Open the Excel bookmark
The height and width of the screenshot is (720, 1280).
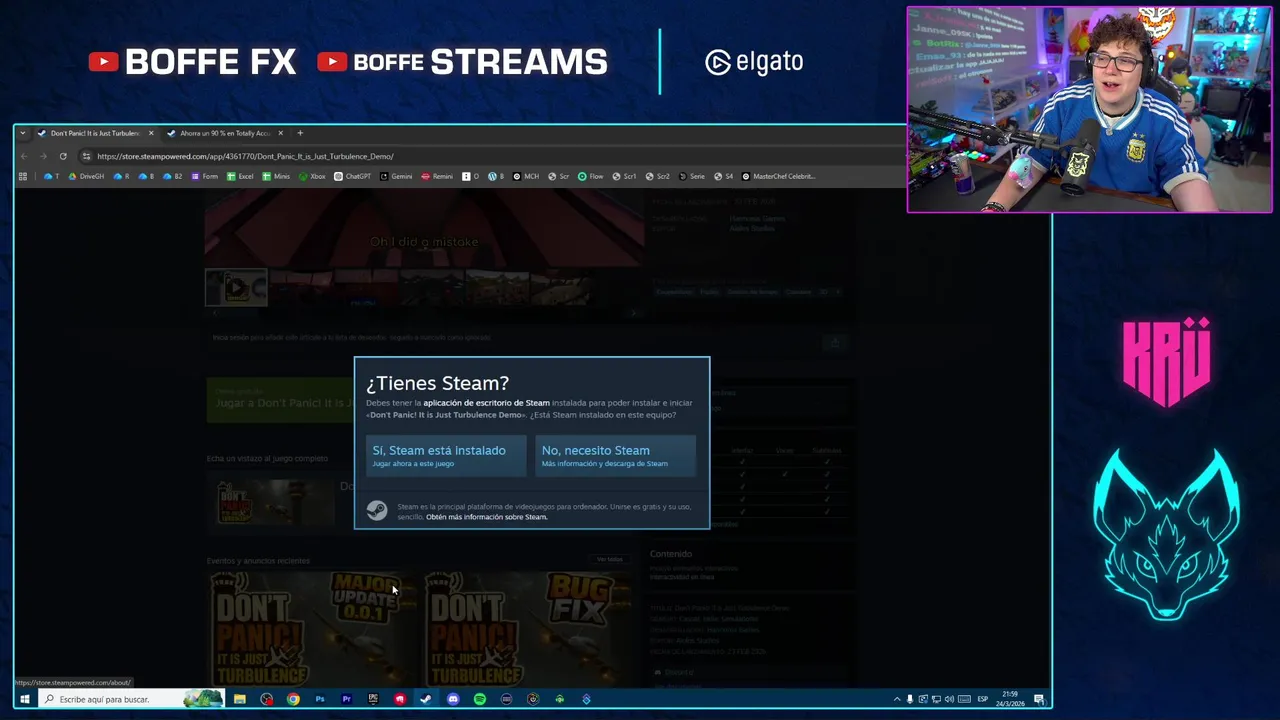(240, 176)
